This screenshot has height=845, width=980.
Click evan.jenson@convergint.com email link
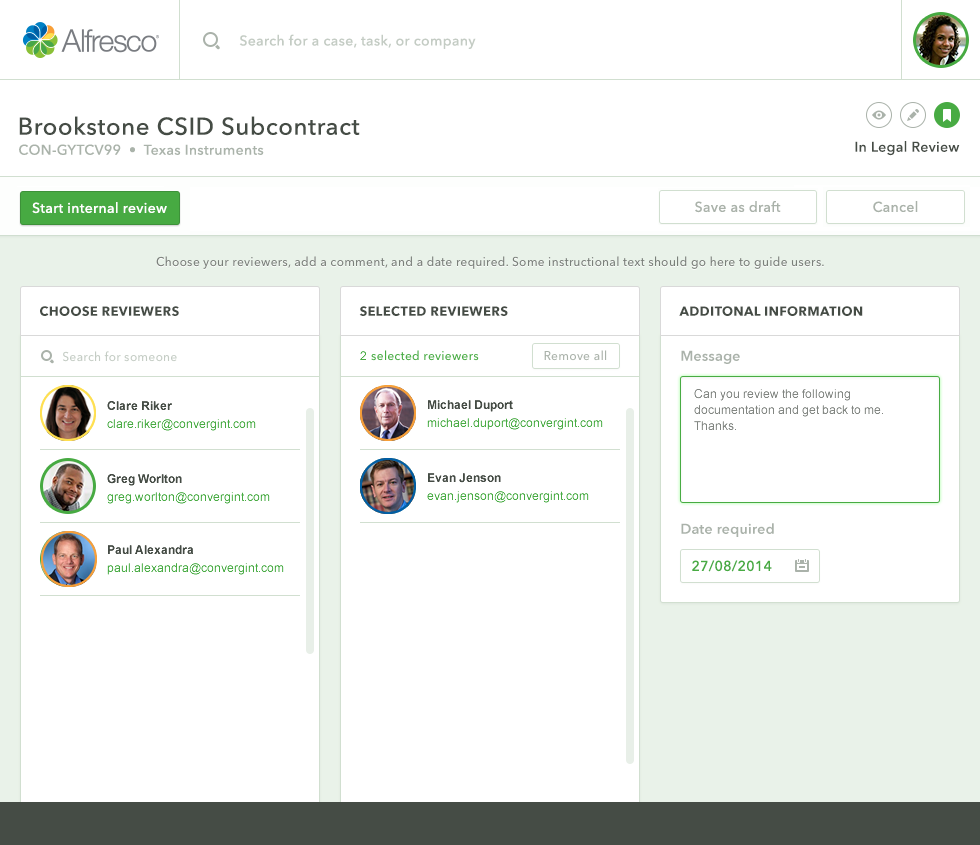click(508, 496)
